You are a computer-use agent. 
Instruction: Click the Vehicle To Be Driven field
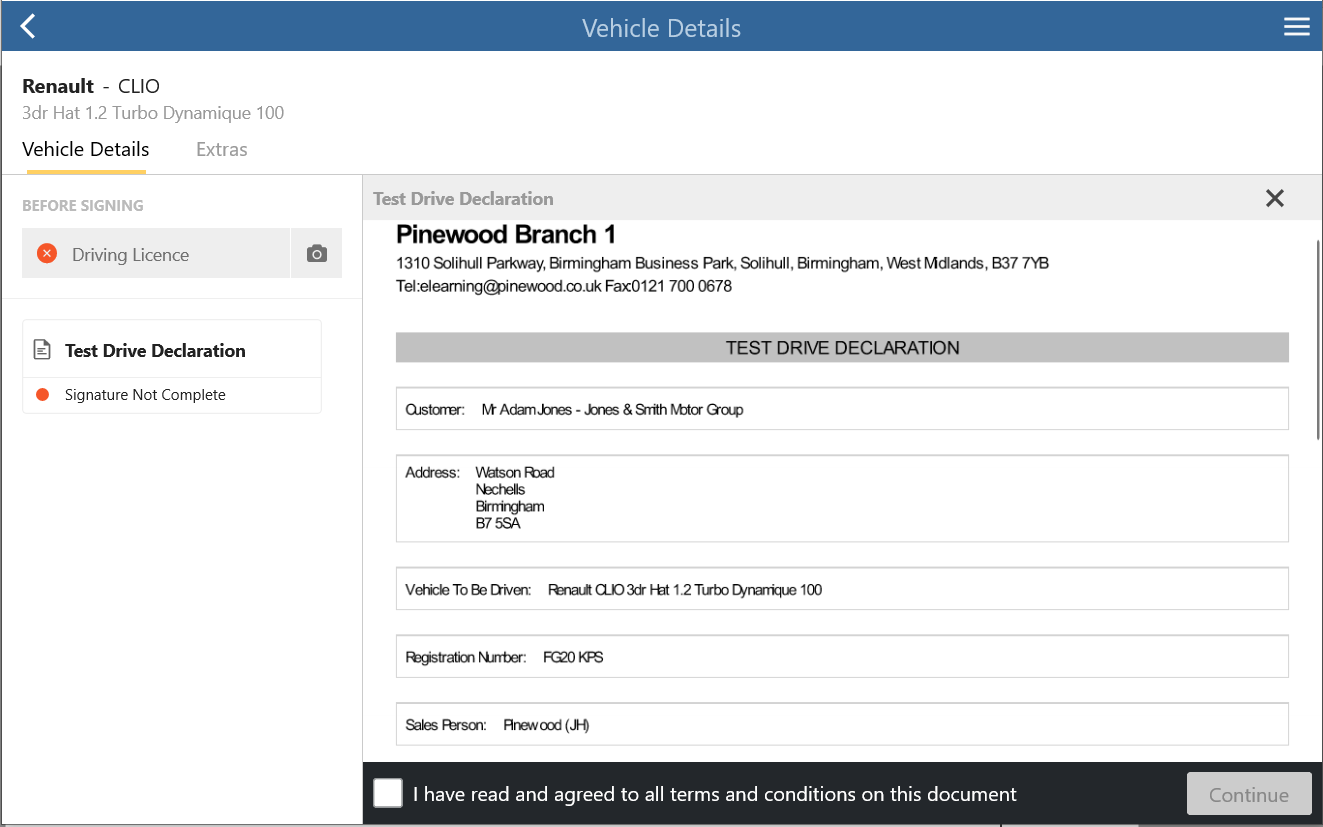click(x=842, y=589)
